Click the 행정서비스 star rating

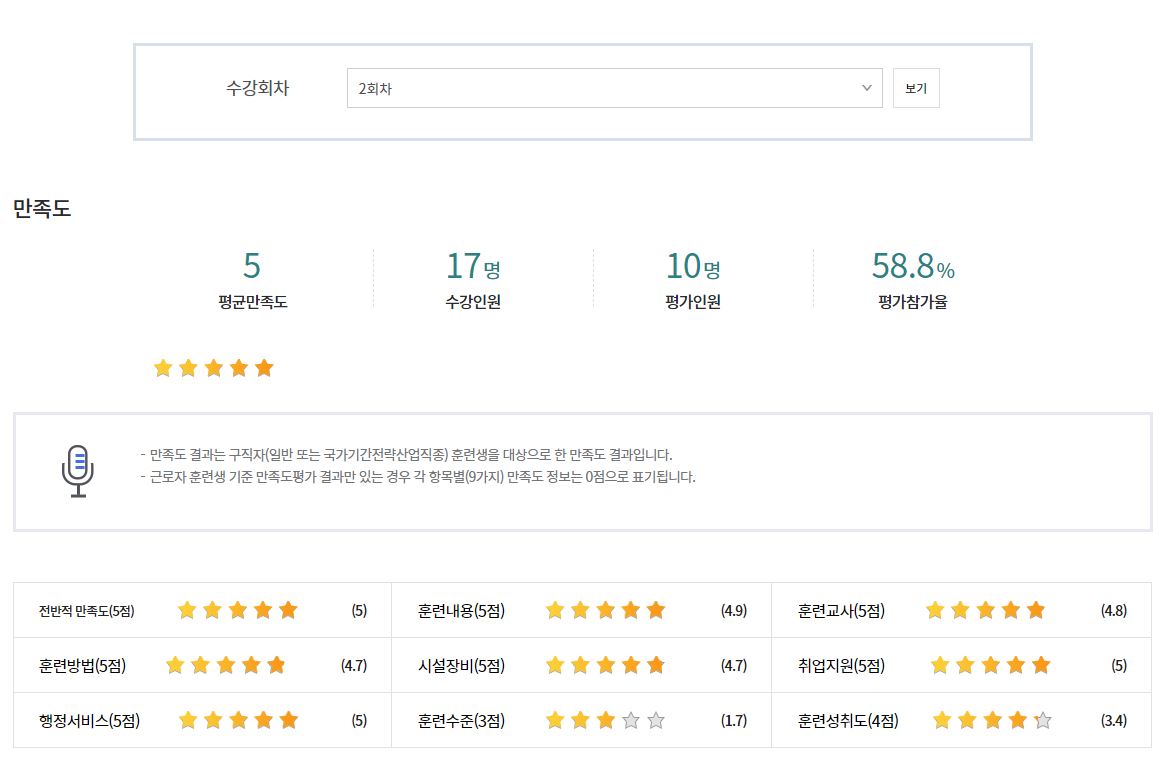point(238,721)
